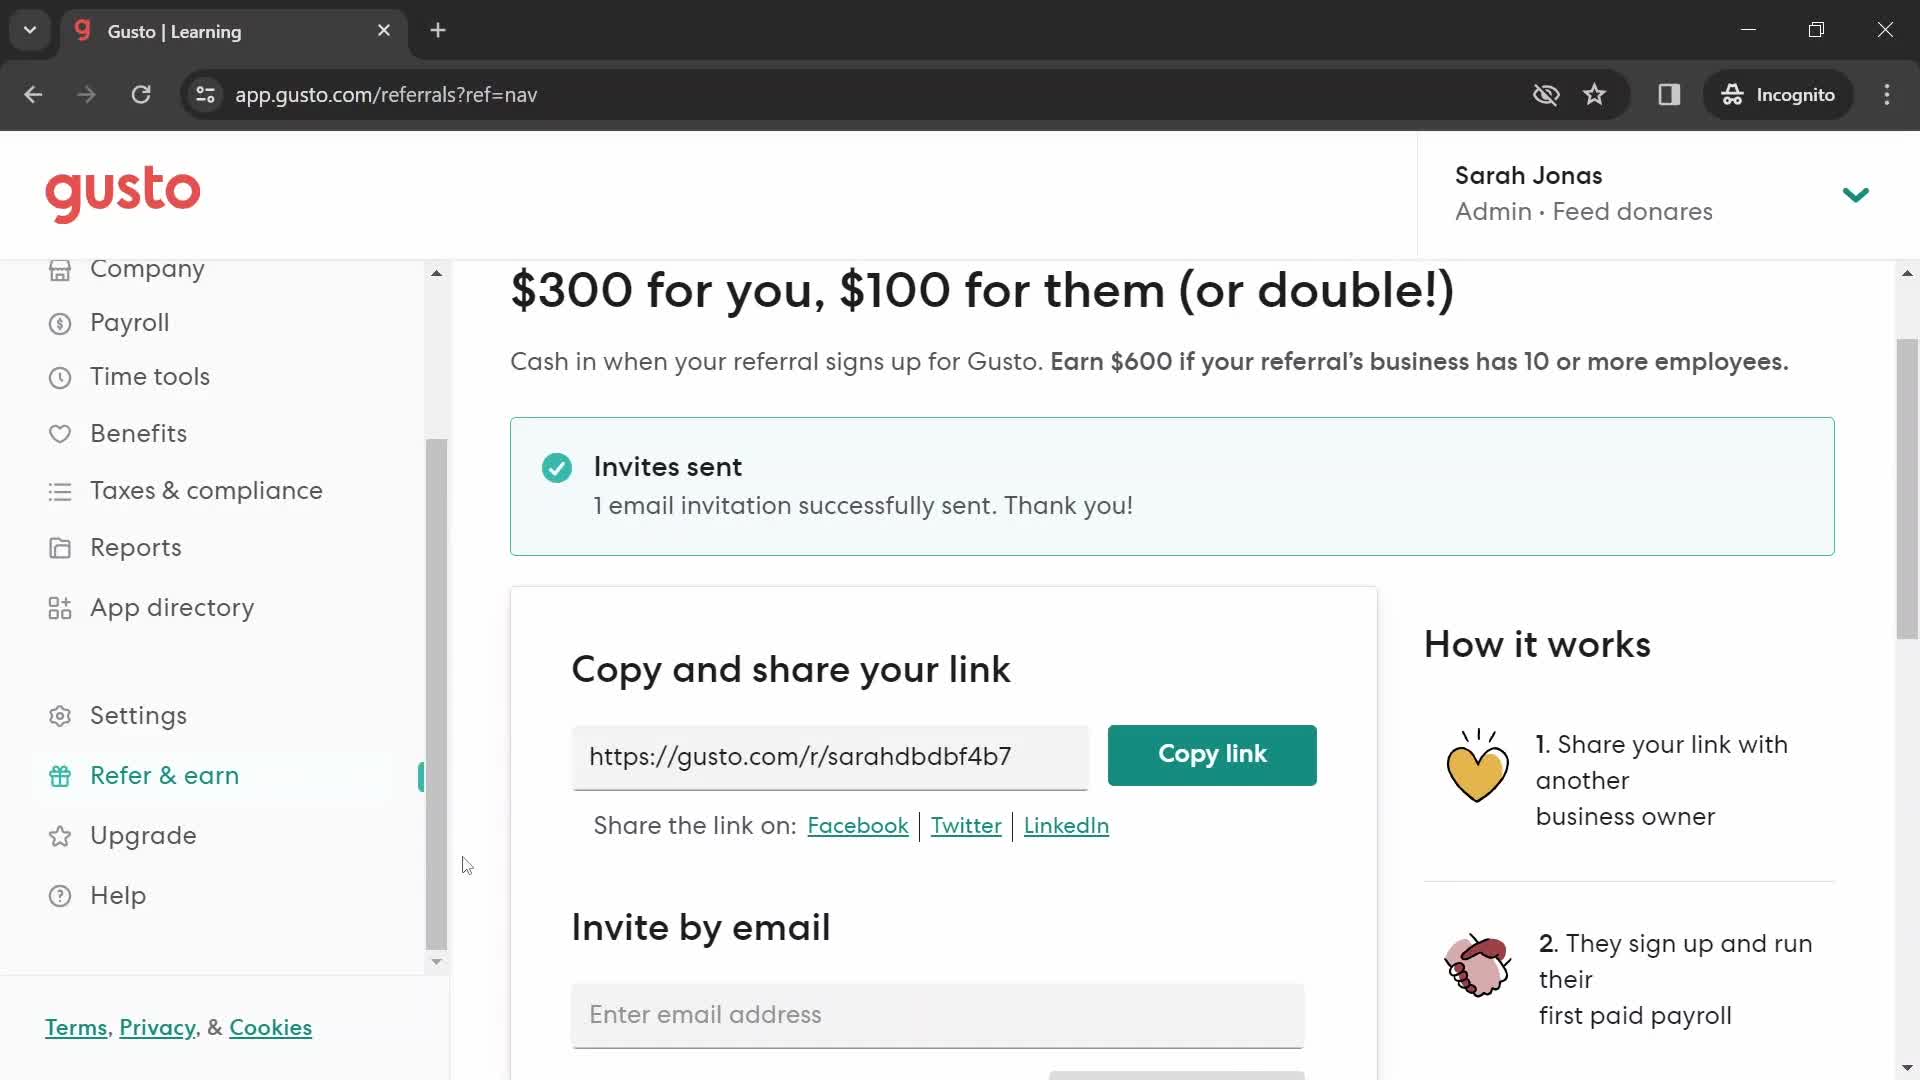The width and height of the screenshot is (1920, 1080).
Task: Click the Copy link button
Action: [1212, 754]
